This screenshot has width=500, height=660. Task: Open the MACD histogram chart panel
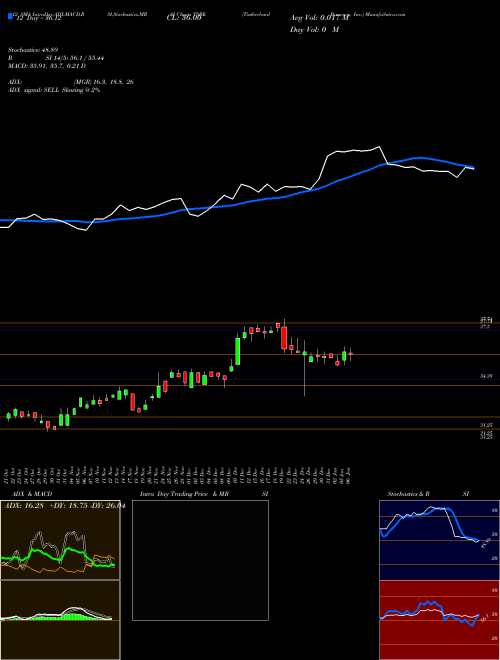tap(60, 620)
